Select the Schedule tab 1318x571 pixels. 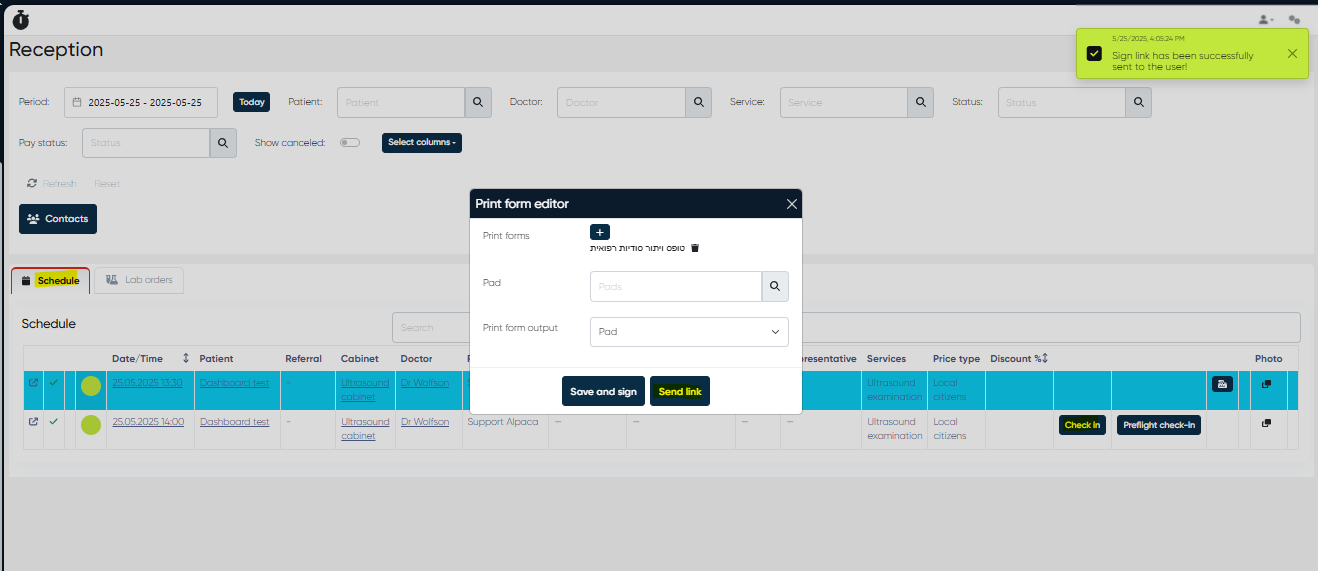(51, 281)
